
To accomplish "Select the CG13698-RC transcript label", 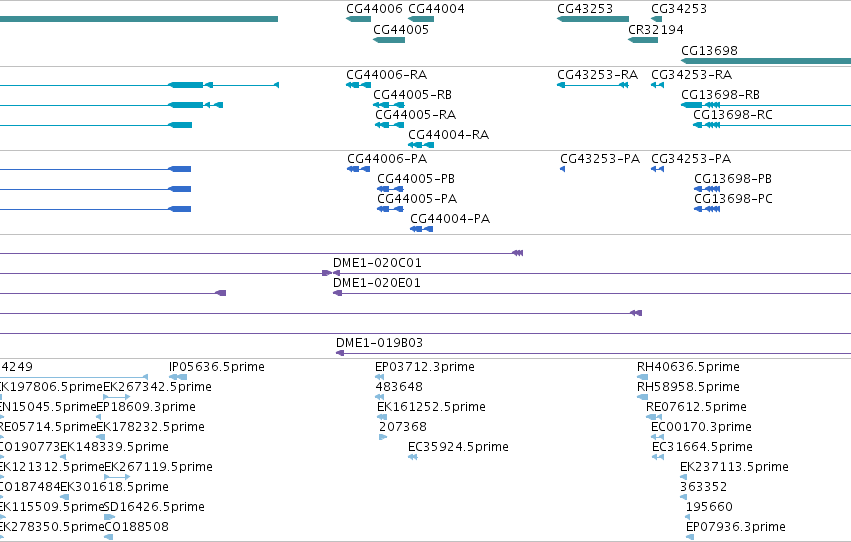I will click(733, 114).
